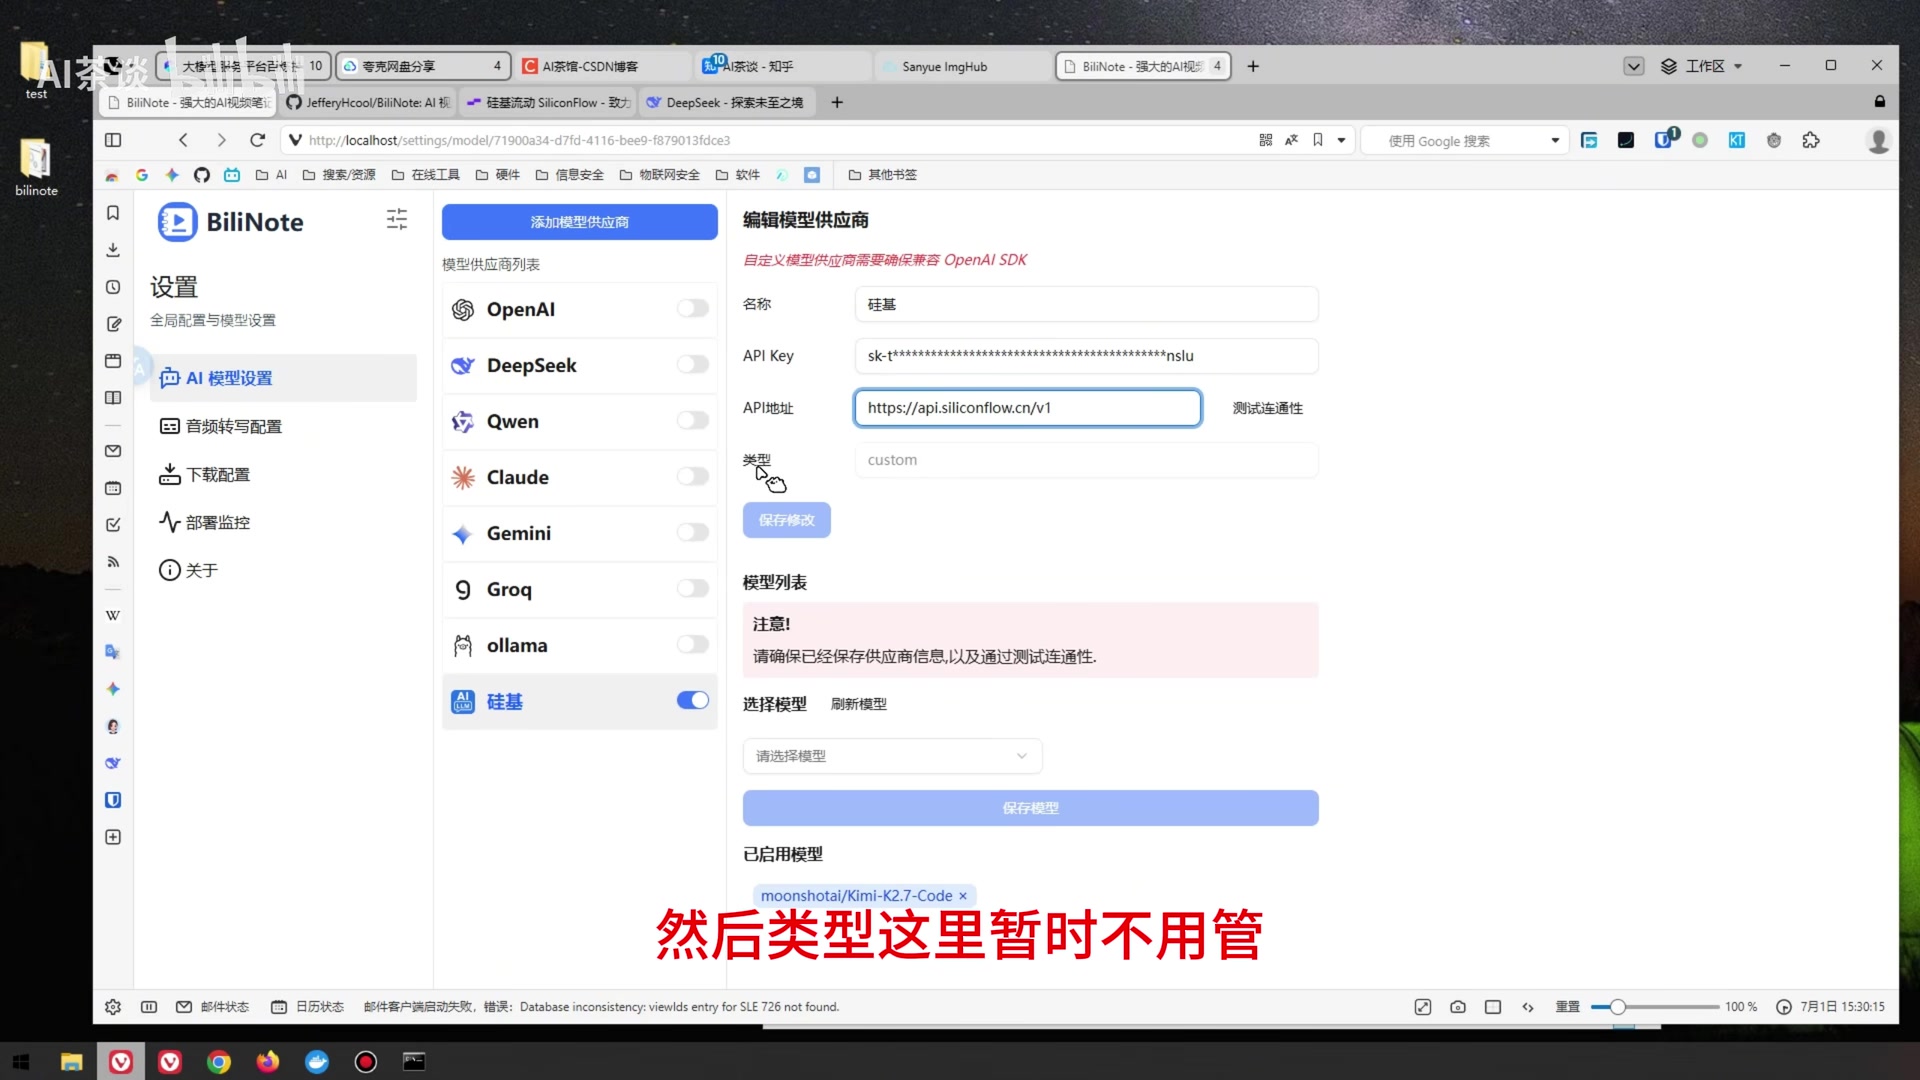
Task: Enable the OpenAI provider switch
Action: point(693,309)
